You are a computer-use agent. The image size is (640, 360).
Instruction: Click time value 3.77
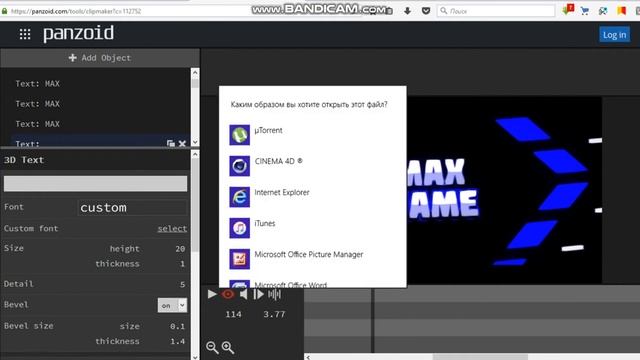(274, 314)
